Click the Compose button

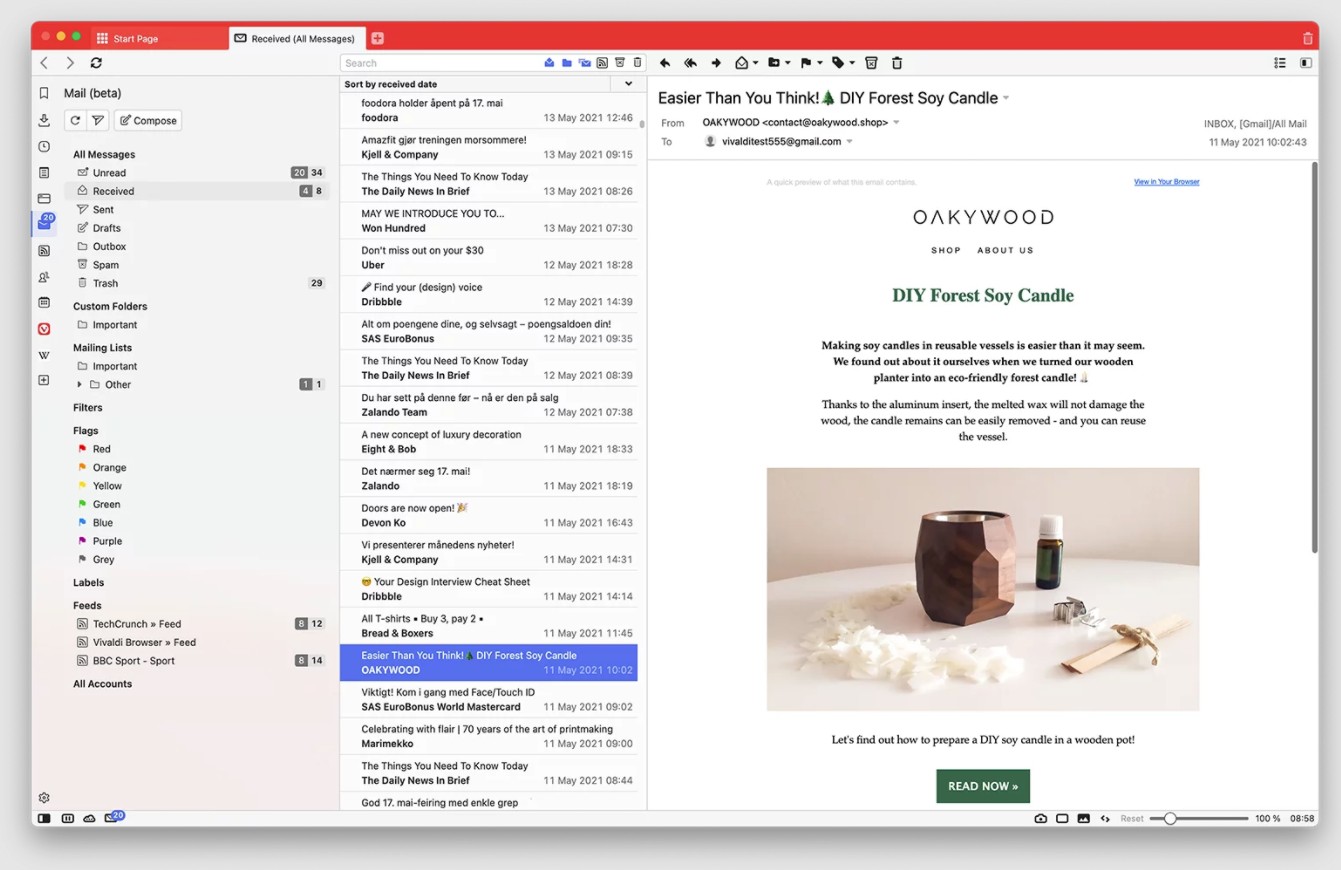coord(148,120)
